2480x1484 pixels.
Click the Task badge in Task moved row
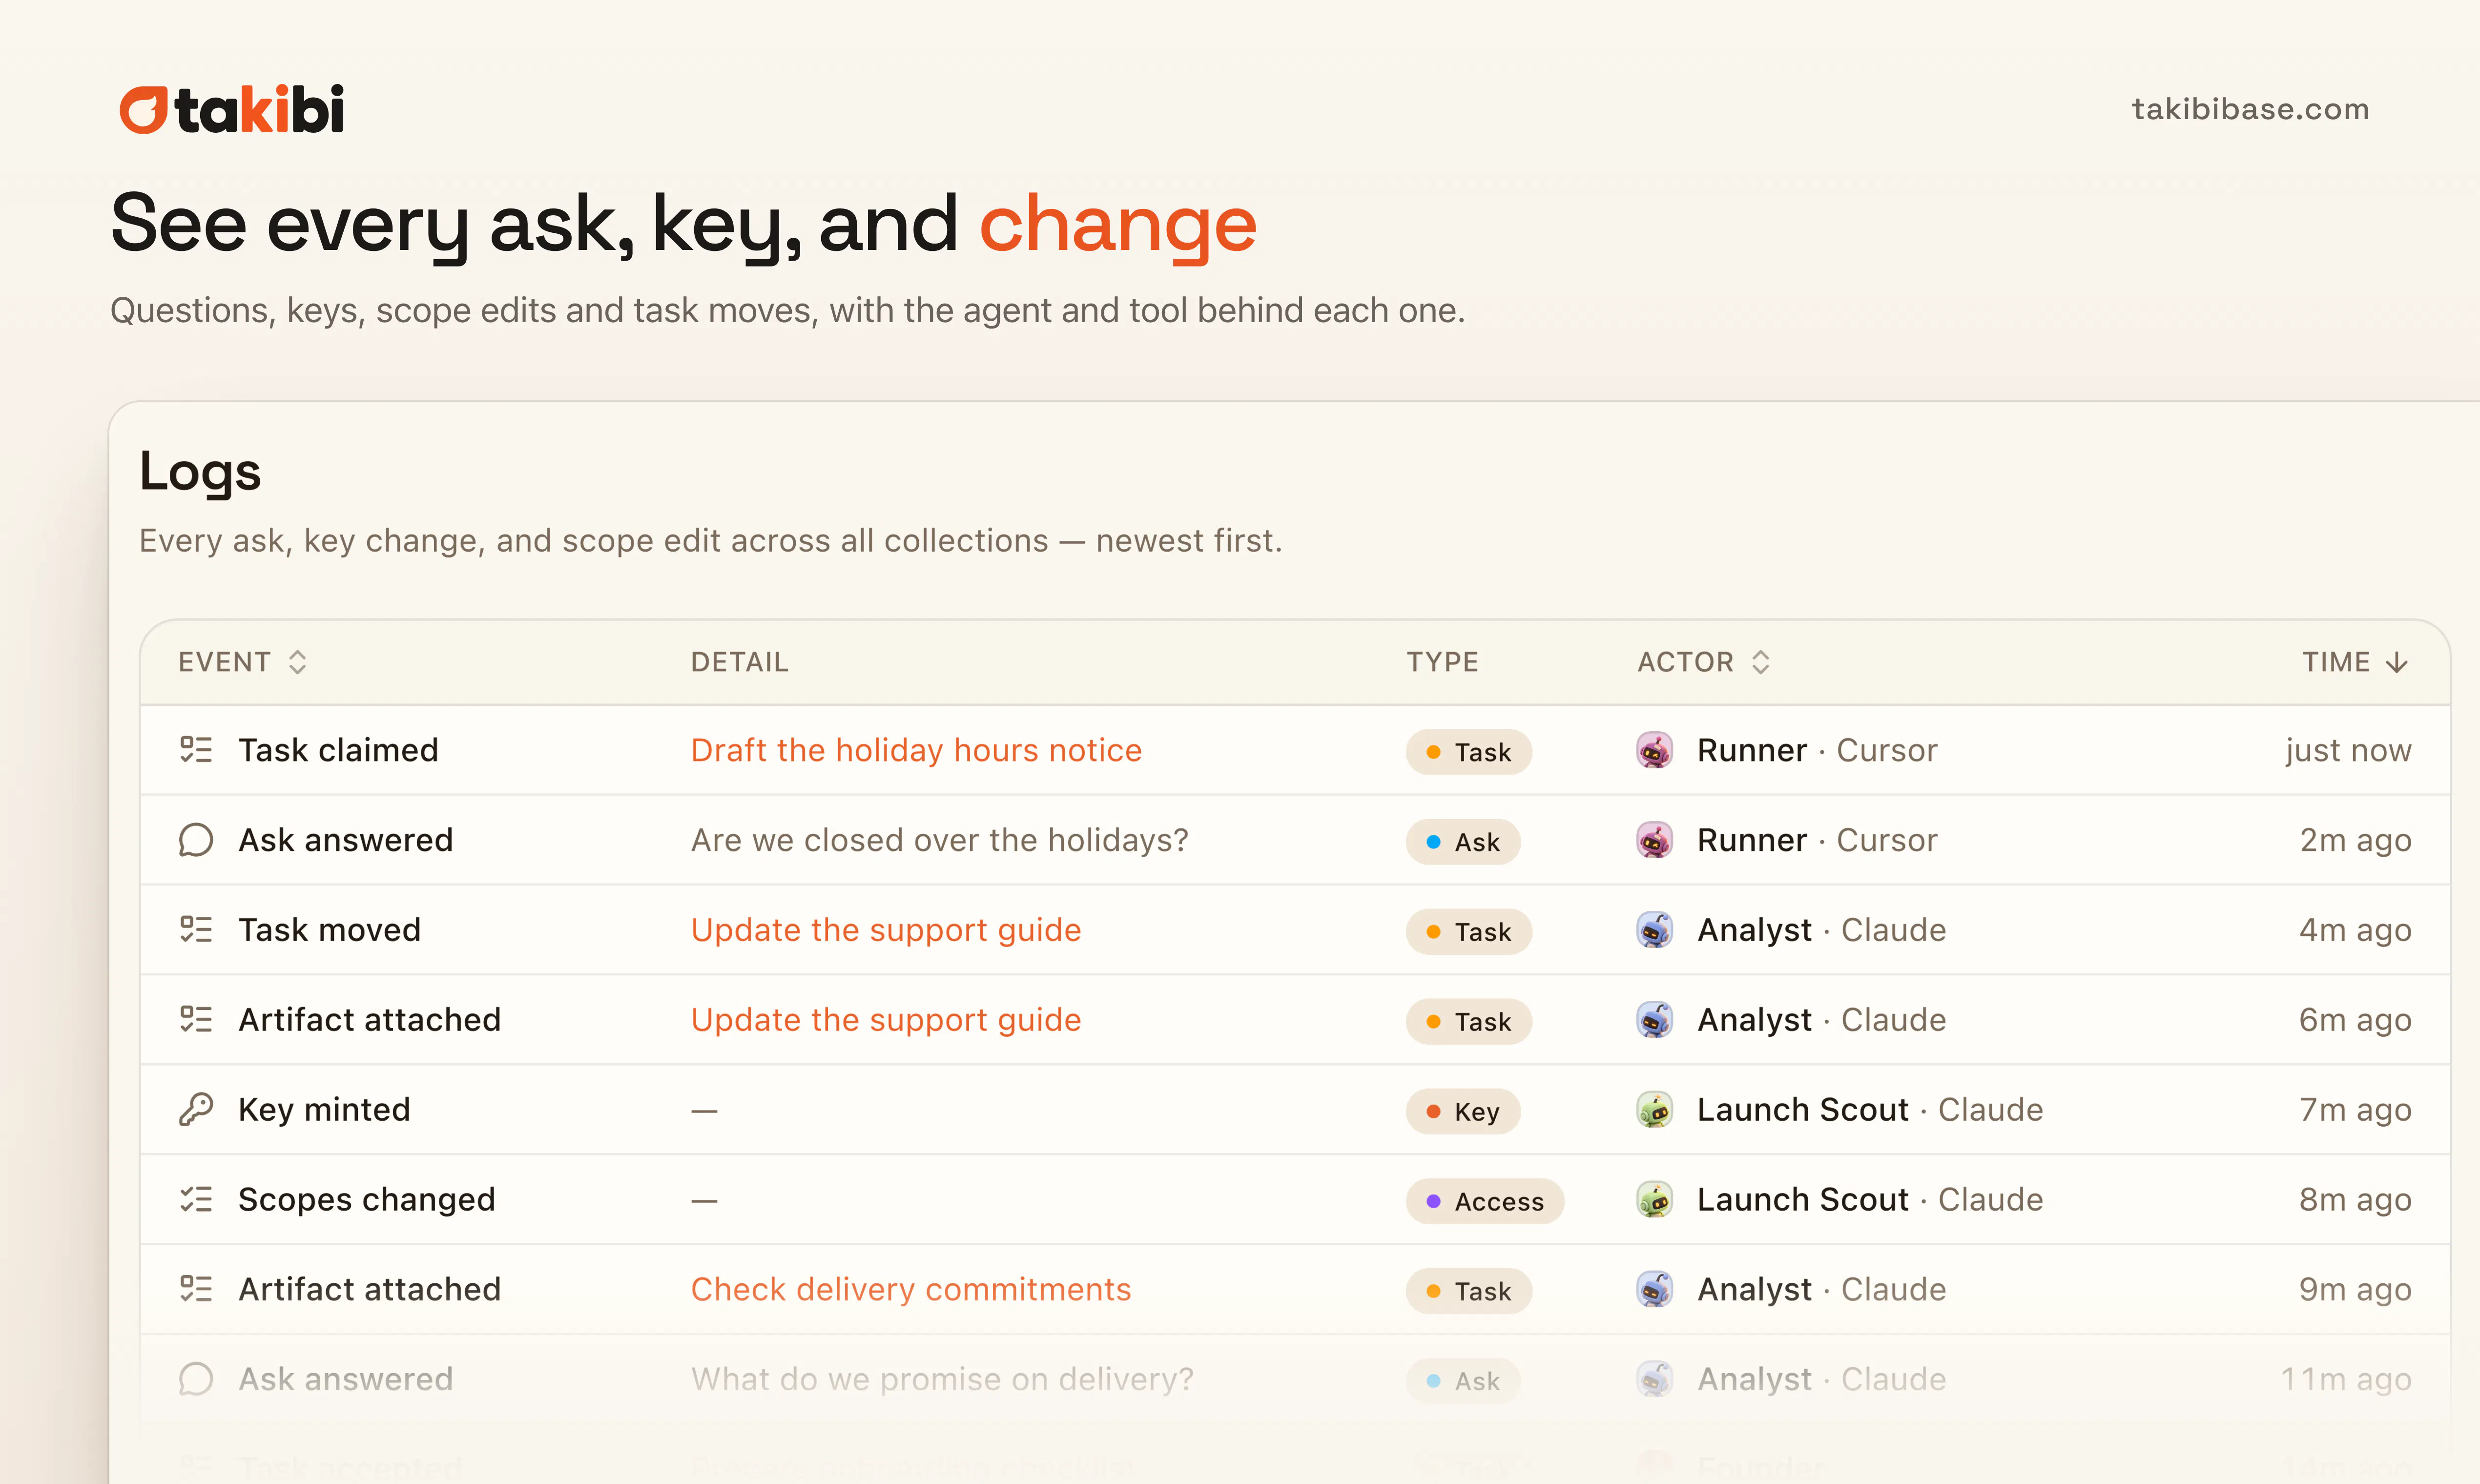pos(1468,932)
